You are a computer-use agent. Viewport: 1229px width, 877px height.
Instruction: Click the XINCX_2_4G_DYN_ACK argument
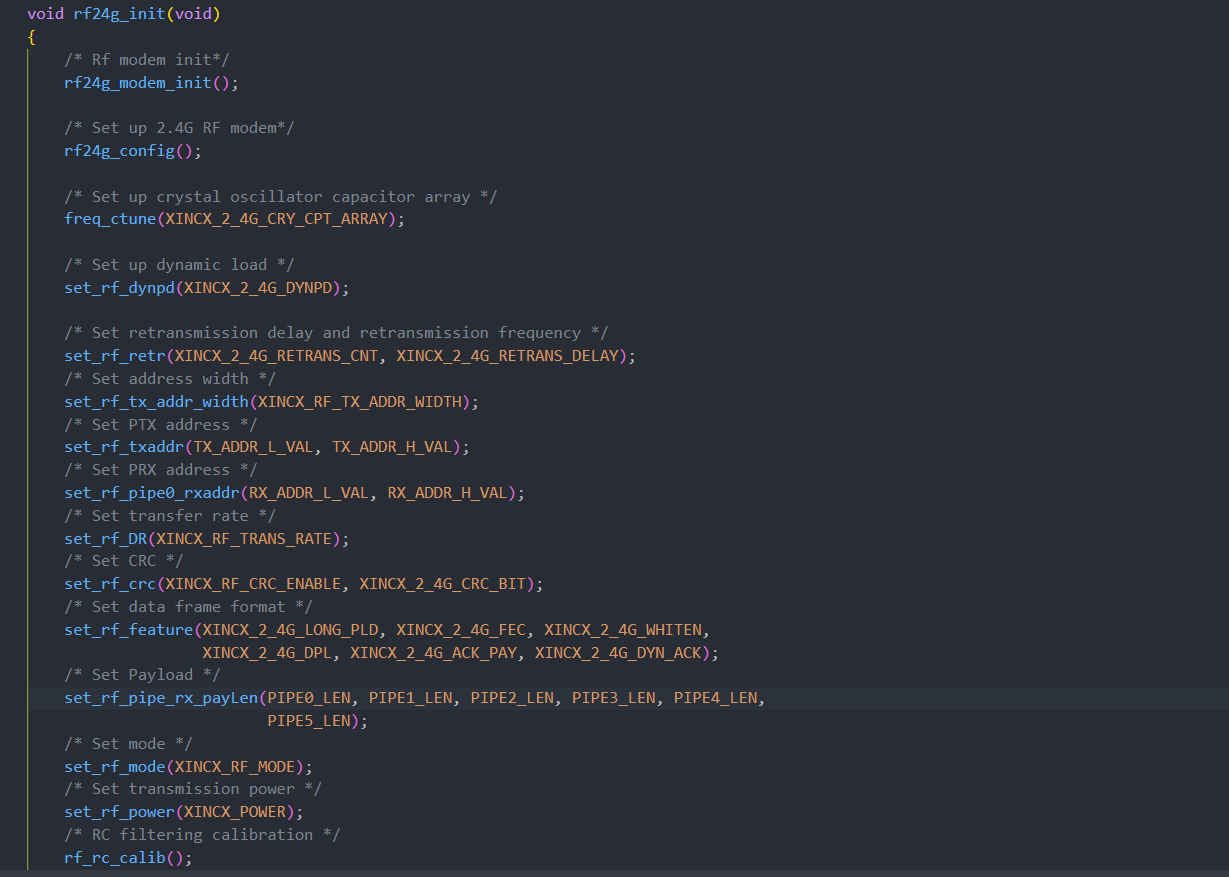(617, 653)
